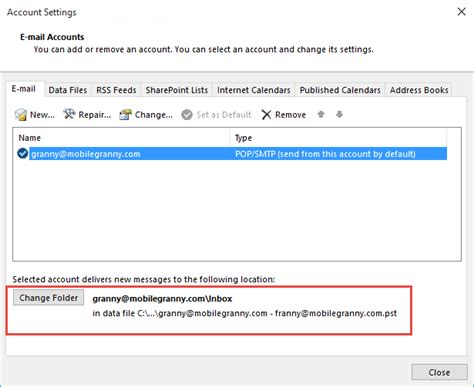Click the POP/SMTP account type cell
The height and width of the screenshot is (387, 474).
pos(325,154)
